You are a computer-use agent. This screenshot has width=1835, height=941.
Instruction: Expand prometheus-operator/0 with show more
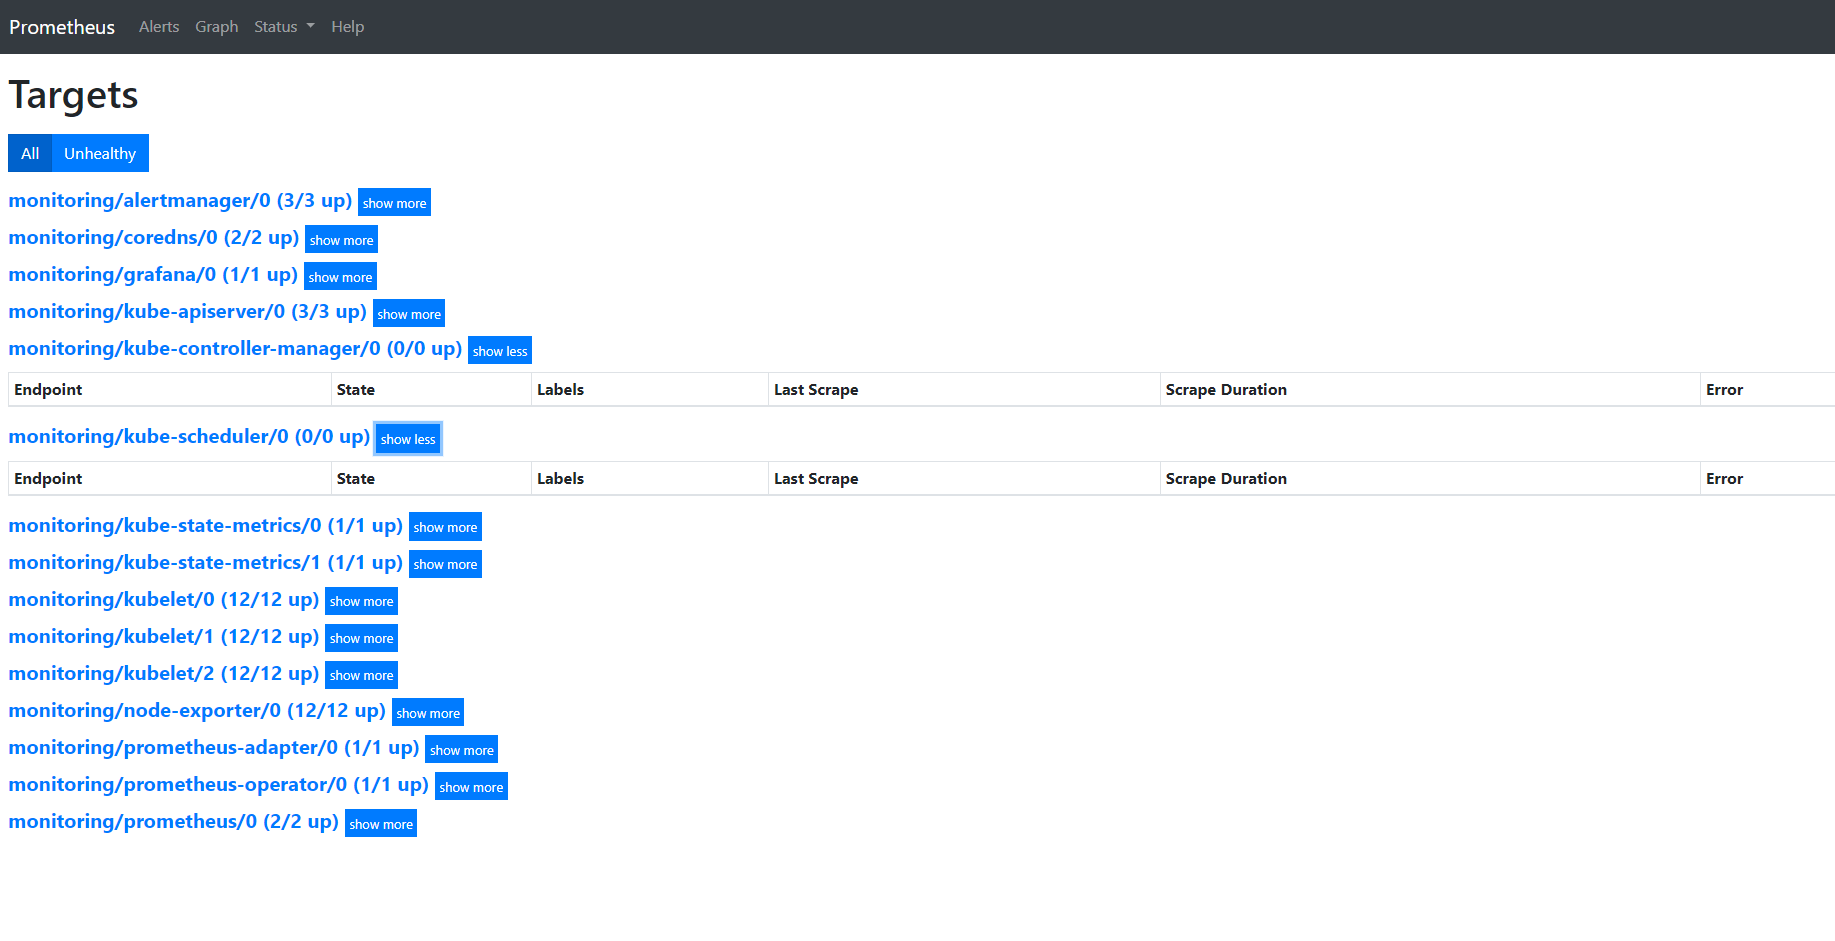[471, 786]
